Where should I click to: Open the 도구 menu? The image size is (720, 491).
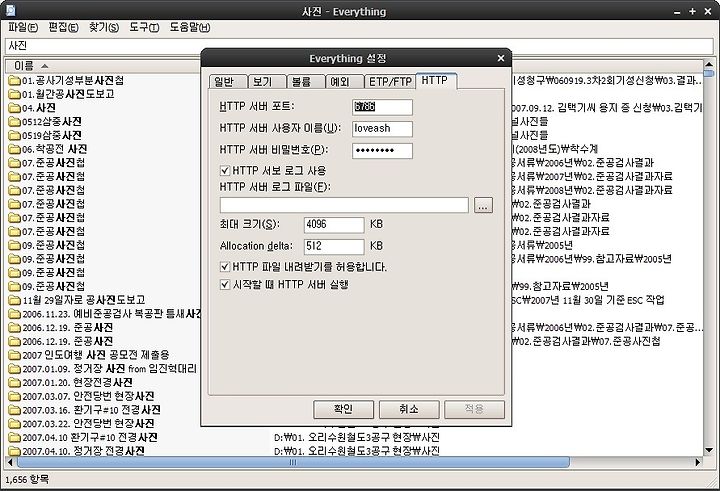[144, 28]
